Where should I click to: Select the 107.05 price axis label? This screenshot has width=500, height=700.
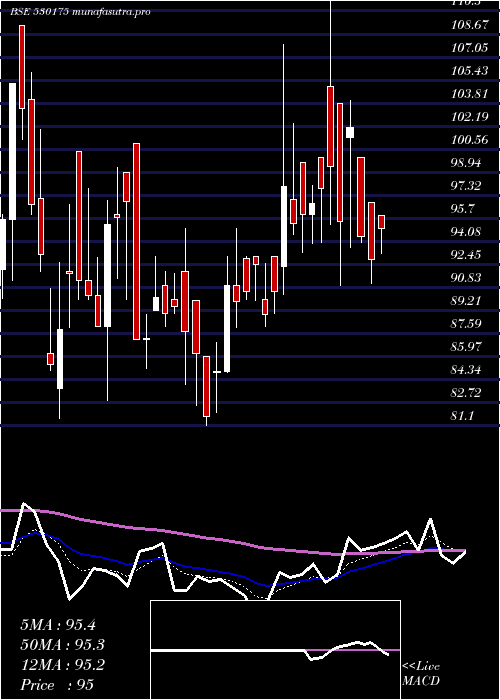[x=469, y=48]
